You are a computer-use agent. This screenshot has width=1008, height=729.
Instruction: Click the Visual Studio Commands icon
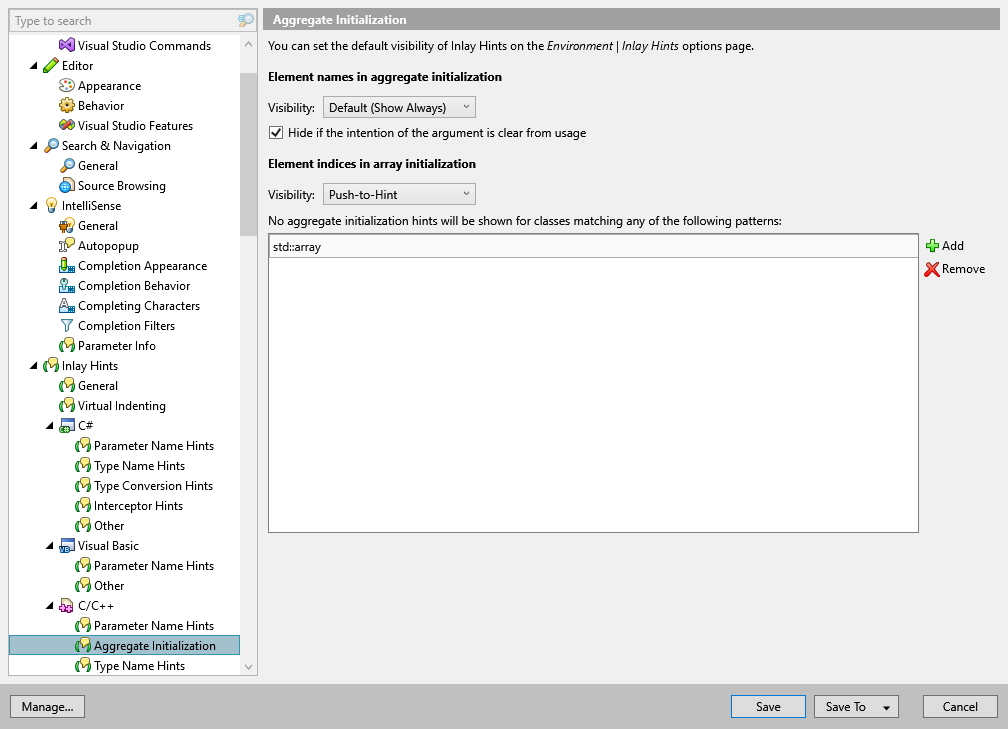(x=65, y=45)
